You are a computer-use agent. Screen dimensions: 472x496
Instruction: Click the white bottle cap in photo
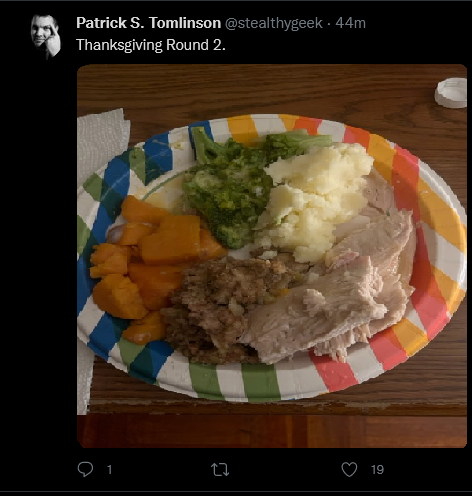[x=451, y=93]
